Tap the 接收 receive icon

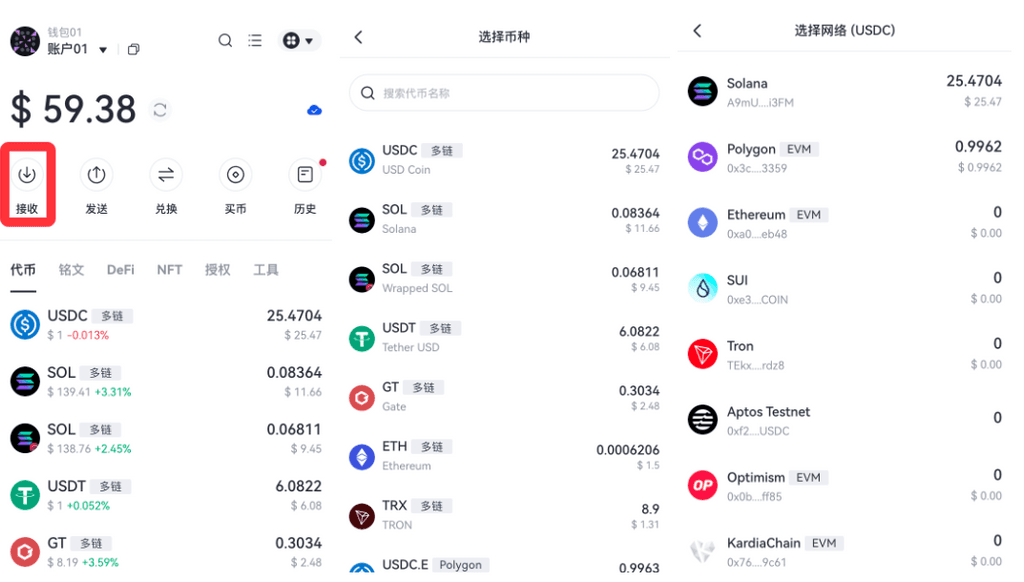(x=27, y=175)
